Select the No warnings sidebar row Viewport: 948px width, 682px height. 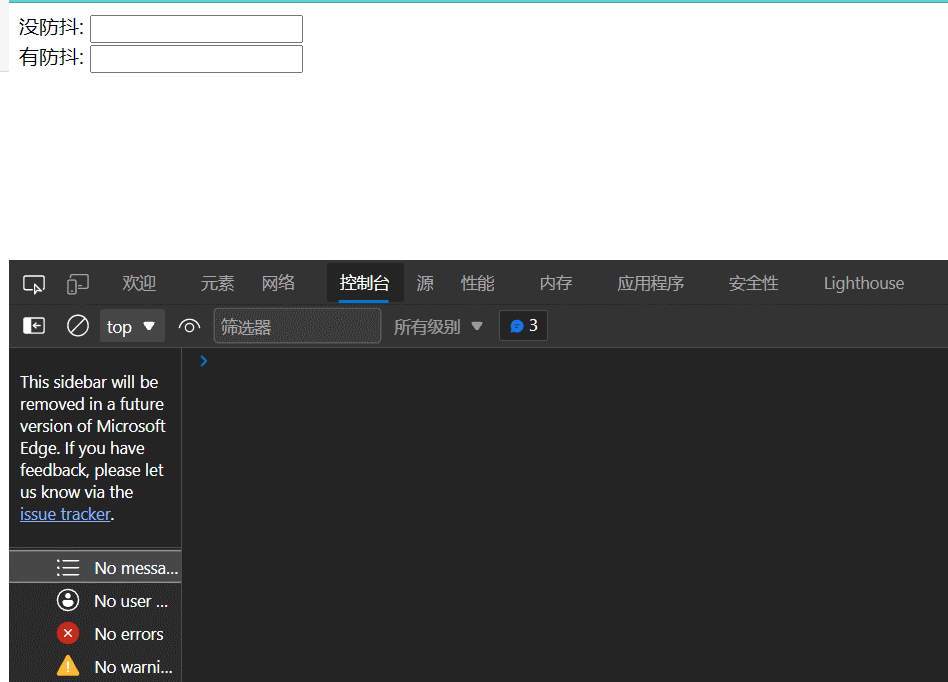[x=95, y=667]
